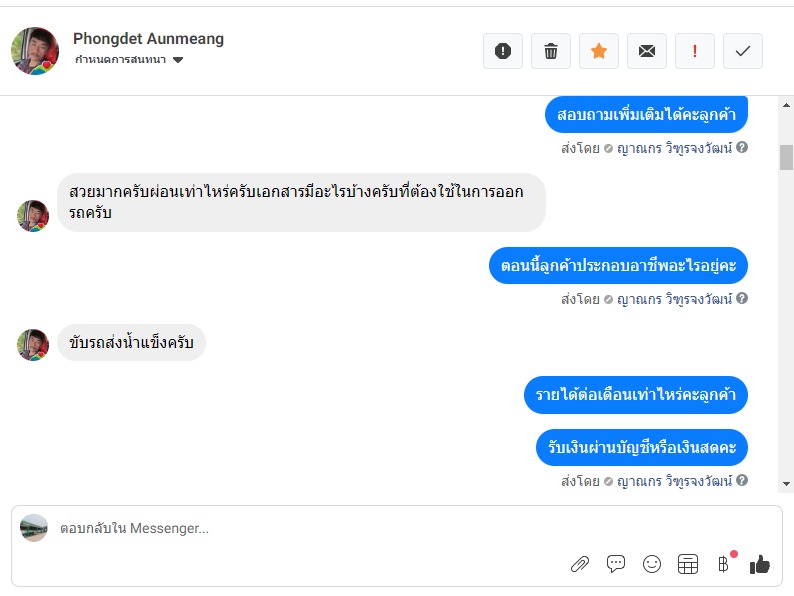The height and width of the screenshot is (596, 794).
Task: Flag conversation with red exclamation mark
Action: [x=695, y=51]
